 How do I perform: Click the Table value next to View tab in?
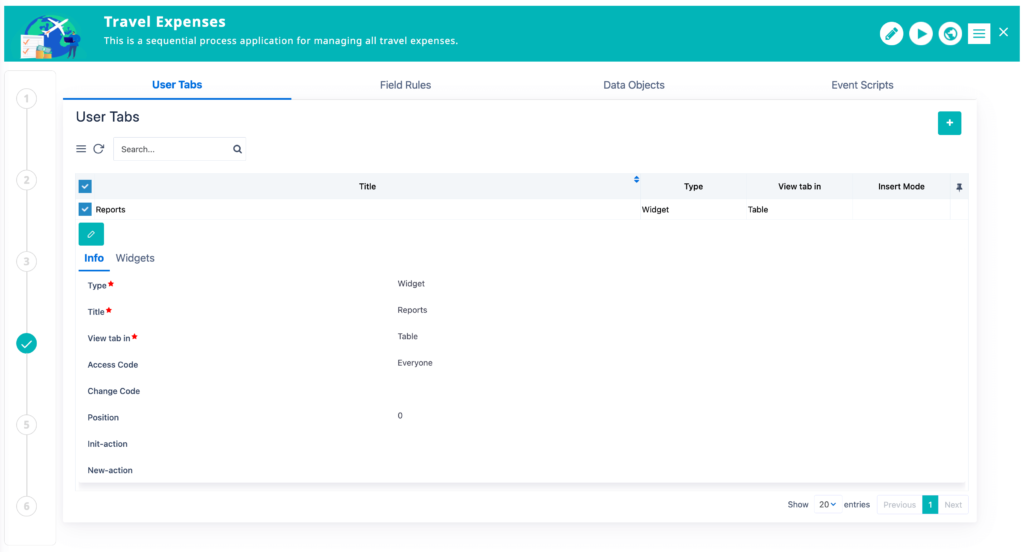(x=408, y=336)
